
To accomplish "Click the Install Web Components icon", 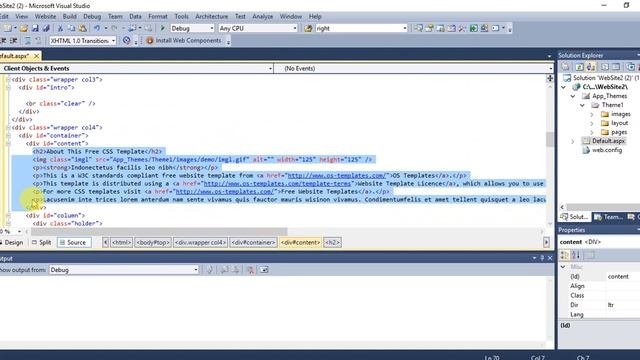I will (149, 40).
